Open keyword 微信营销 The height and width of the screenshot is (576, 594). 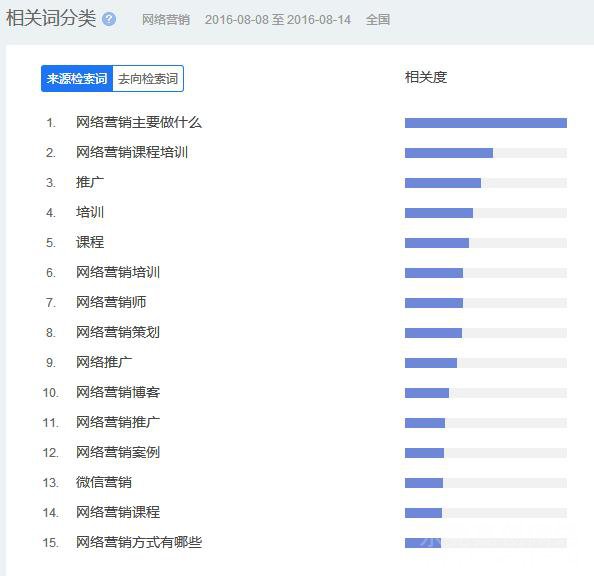tap(104, 482)
